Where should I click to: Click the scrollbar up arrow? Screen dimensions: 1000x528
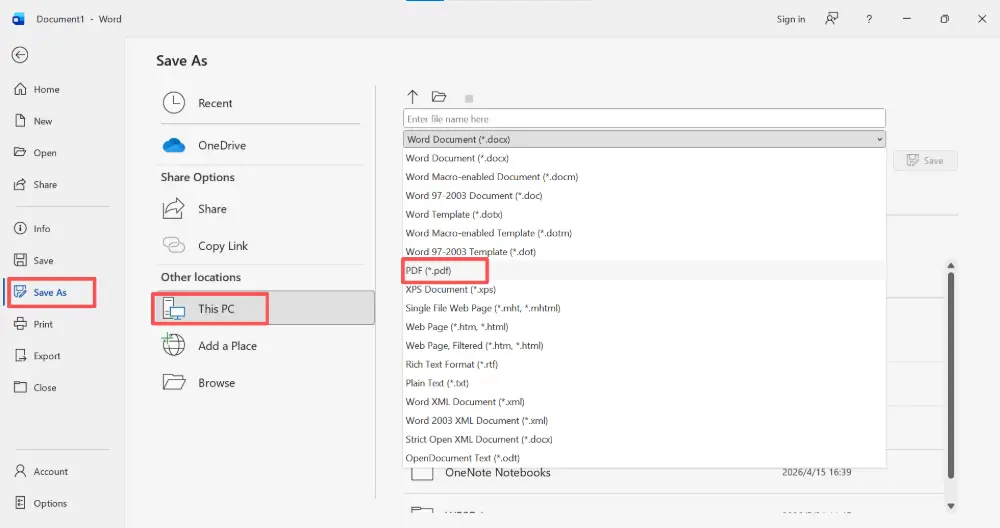(x=951, y=265)
